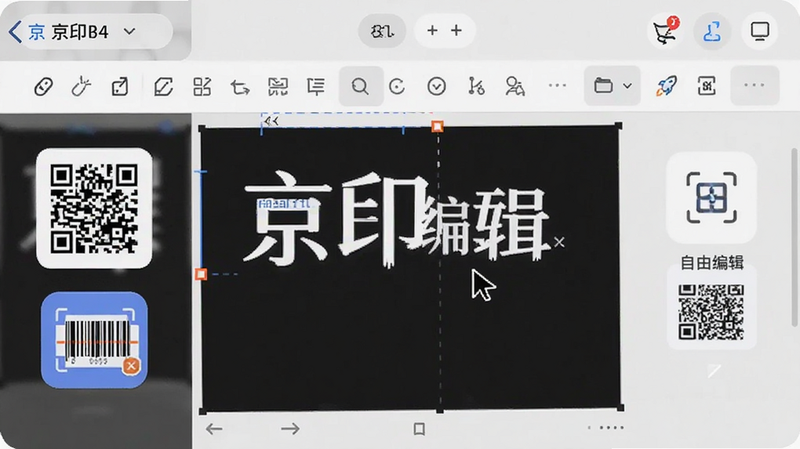Viewport: 800px width, 449px height.
Task: Click the monitor display icon
Action: tap(760, 31)
